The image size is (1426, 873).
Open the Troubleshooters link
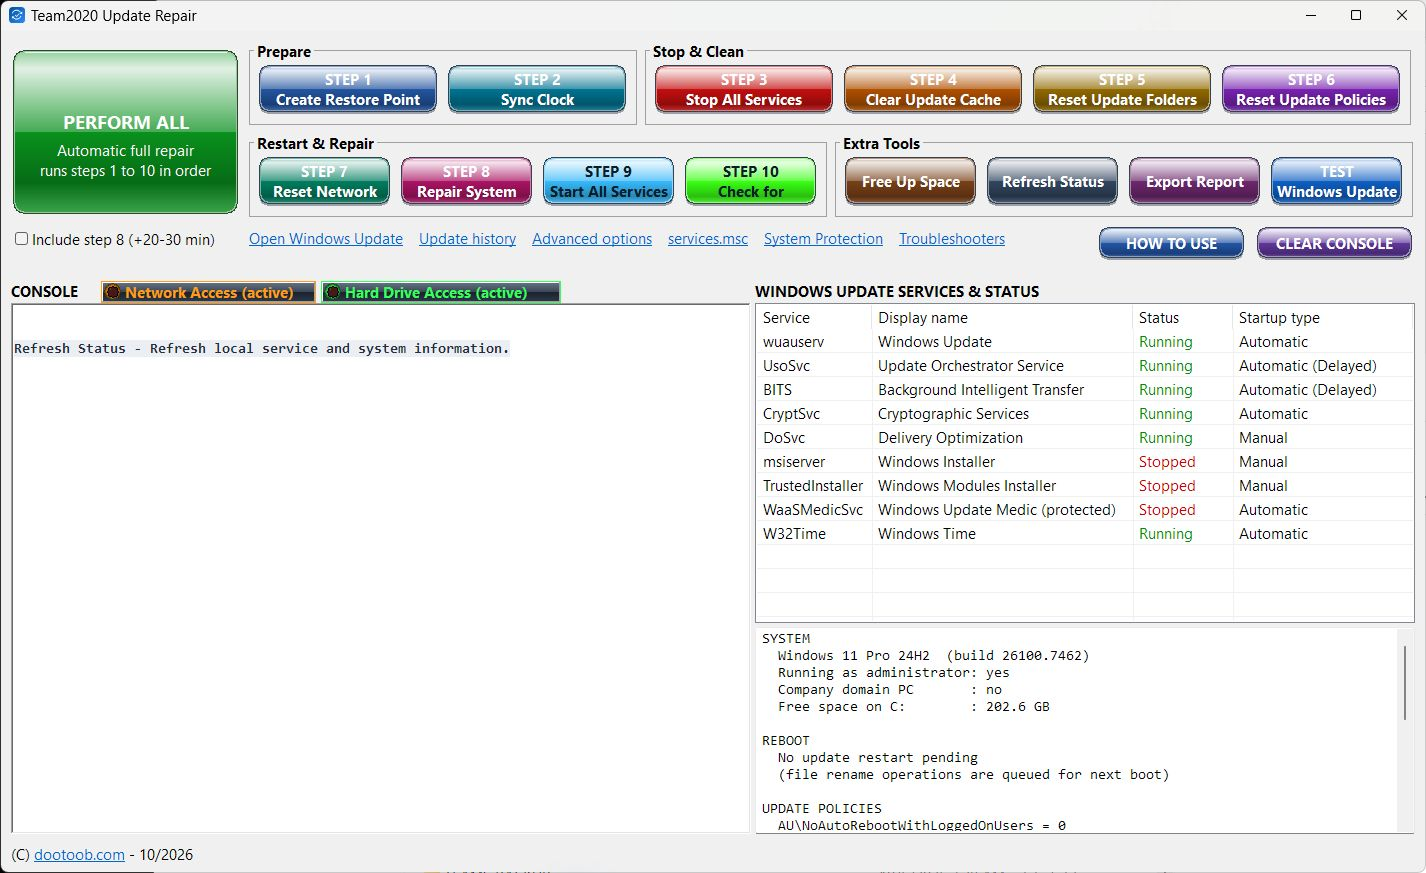click(x=952, y=239)
